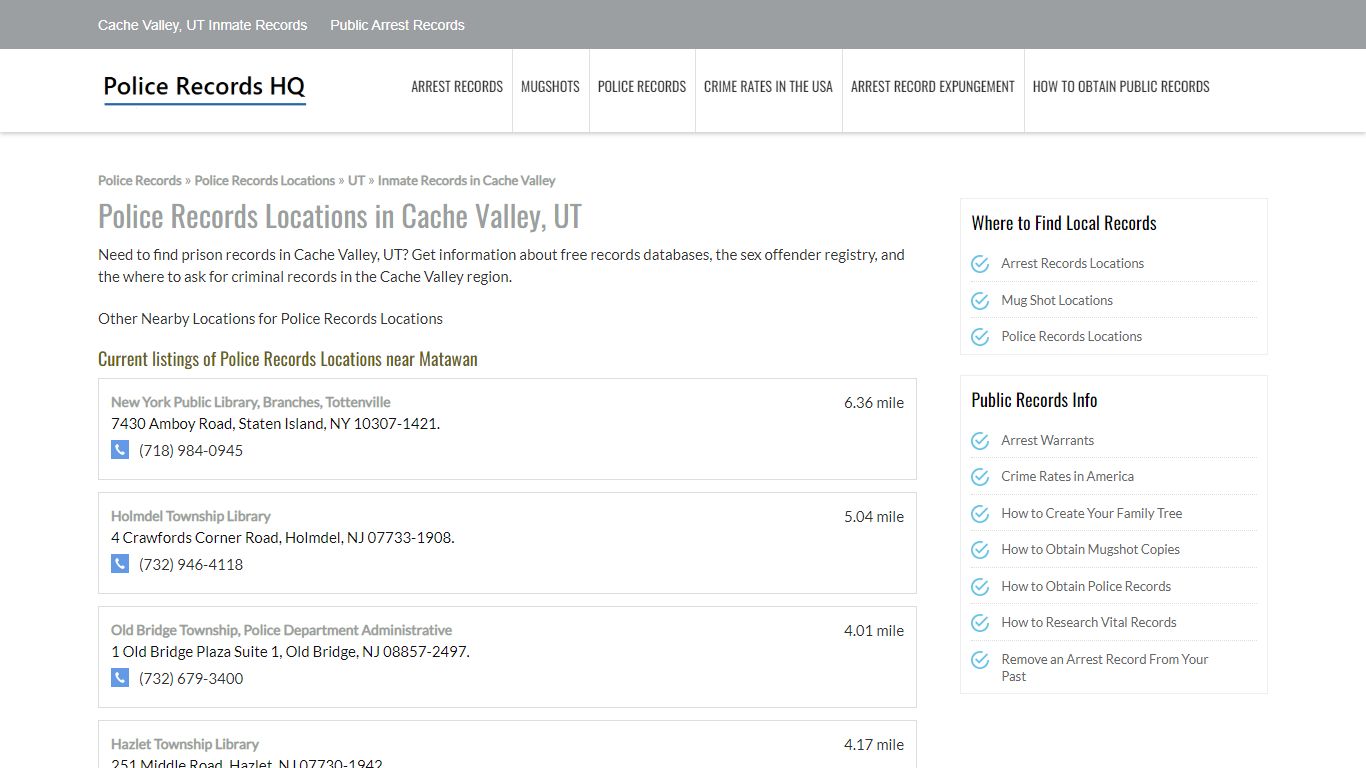Click checkmark icon next to Mug Shot Locations

pyautogui.click(x=980, y=300)
